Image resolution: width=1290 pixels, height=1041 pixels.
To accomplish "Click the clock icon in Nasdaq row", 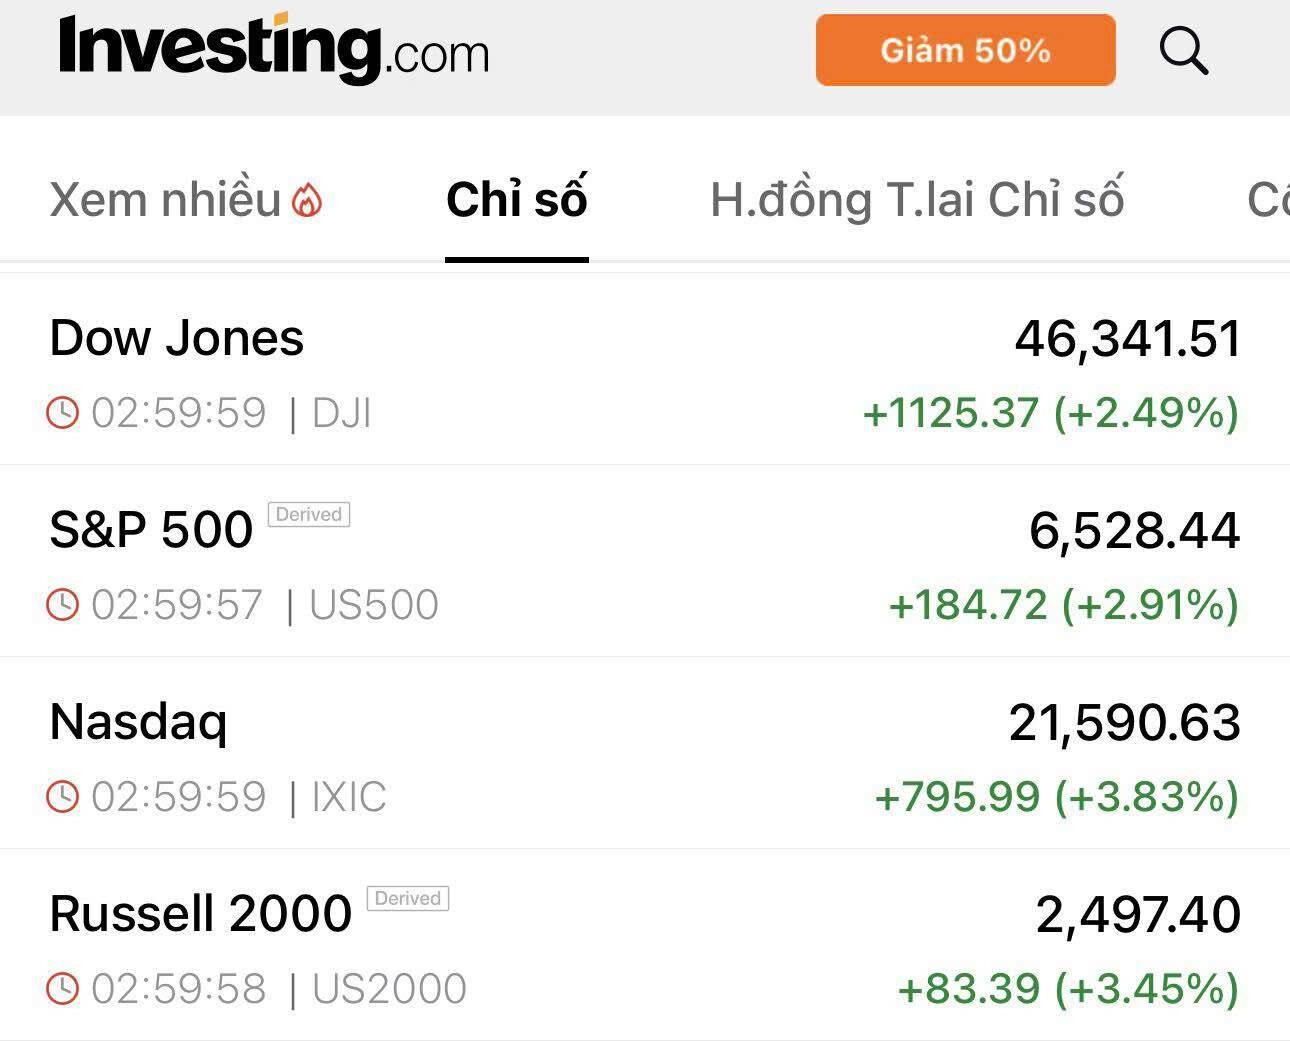I will point(62,796).
